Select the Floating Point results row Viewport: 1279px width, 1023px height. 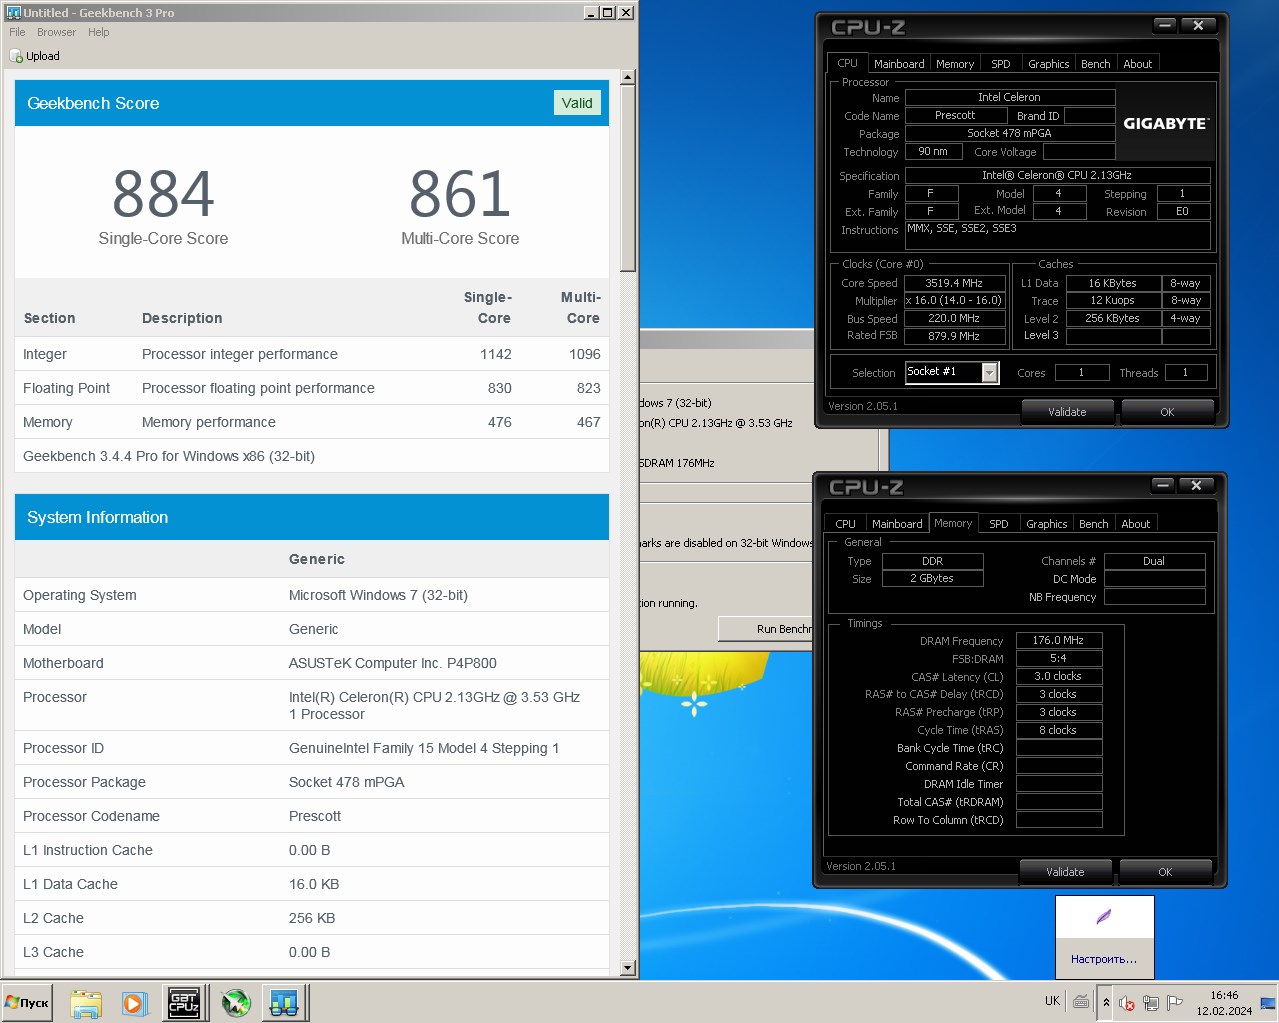(x=312, y=388)
